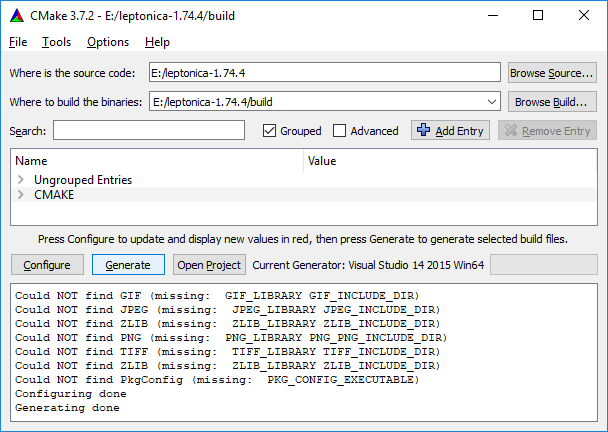Click 'Could NOT find PkgConfig' log line
The width and height of the screenshot is (608, 432).
[217, 380]
